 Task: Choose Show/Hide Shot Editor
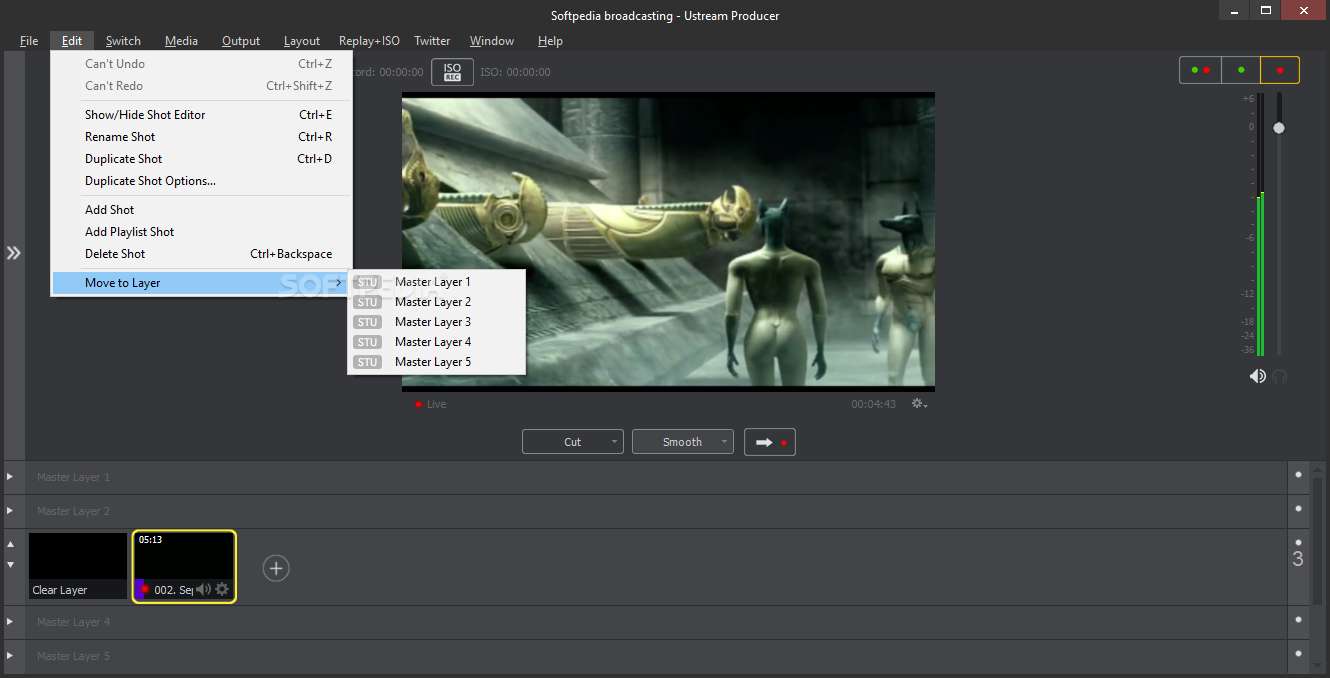[201, 115]
